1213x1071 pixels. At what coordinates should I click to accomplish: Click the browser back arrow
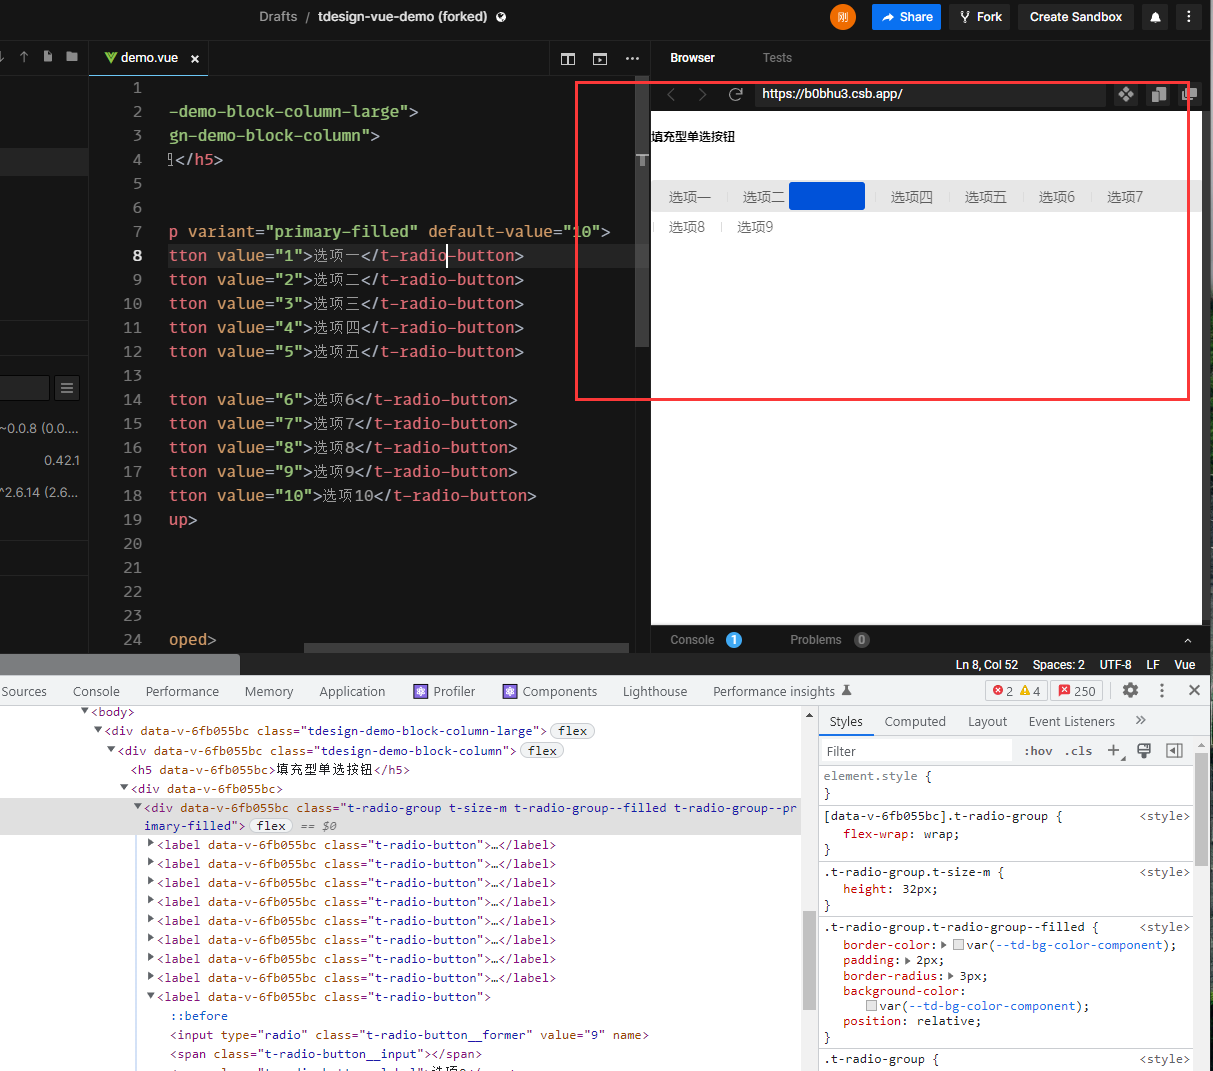[670, 95]
